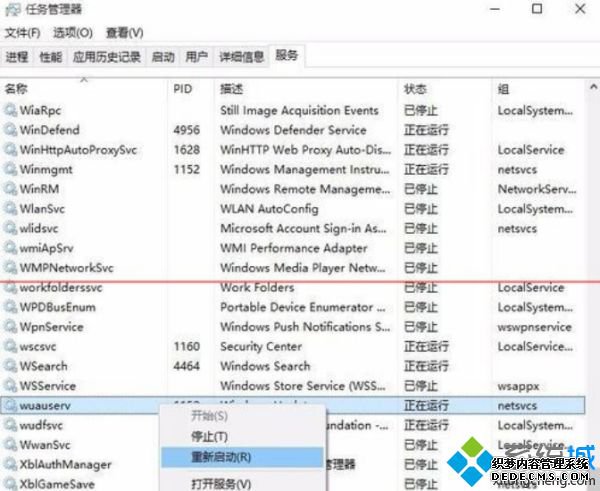Click the gear icon beside wlidsvc
This screenshot has height=491, width=600.
(10, 228)
